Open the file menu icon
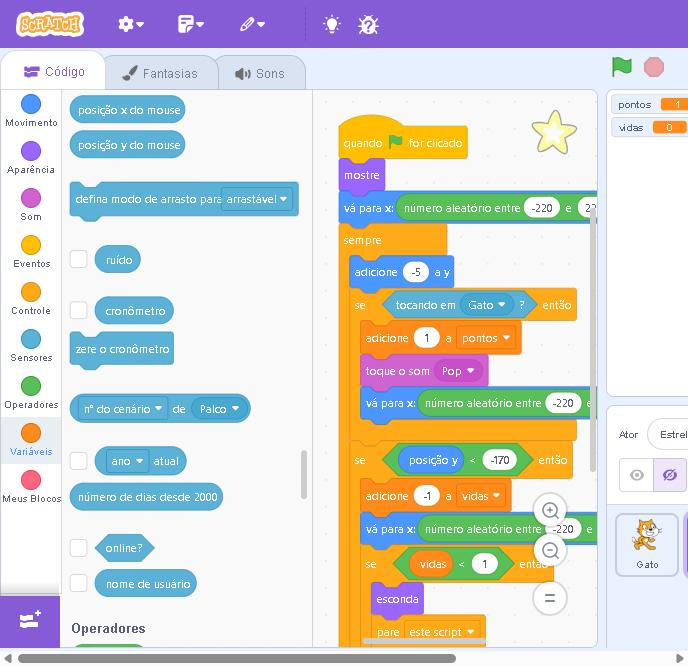Viewport: 688px width, 666px height. 191,24
